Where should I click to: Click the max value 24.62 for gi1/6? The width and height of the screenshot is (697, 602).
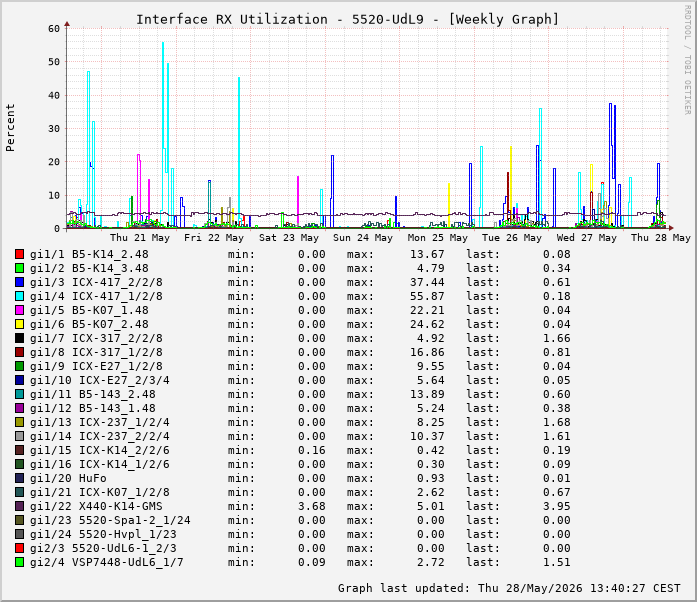(427, 324)
